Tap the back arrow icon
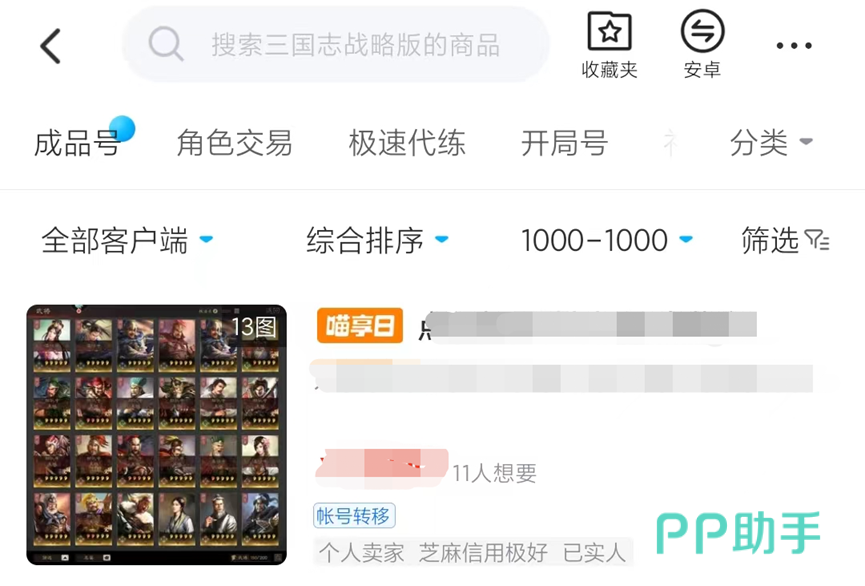Viewport: 865px width, 586px height. pos(51,46)
